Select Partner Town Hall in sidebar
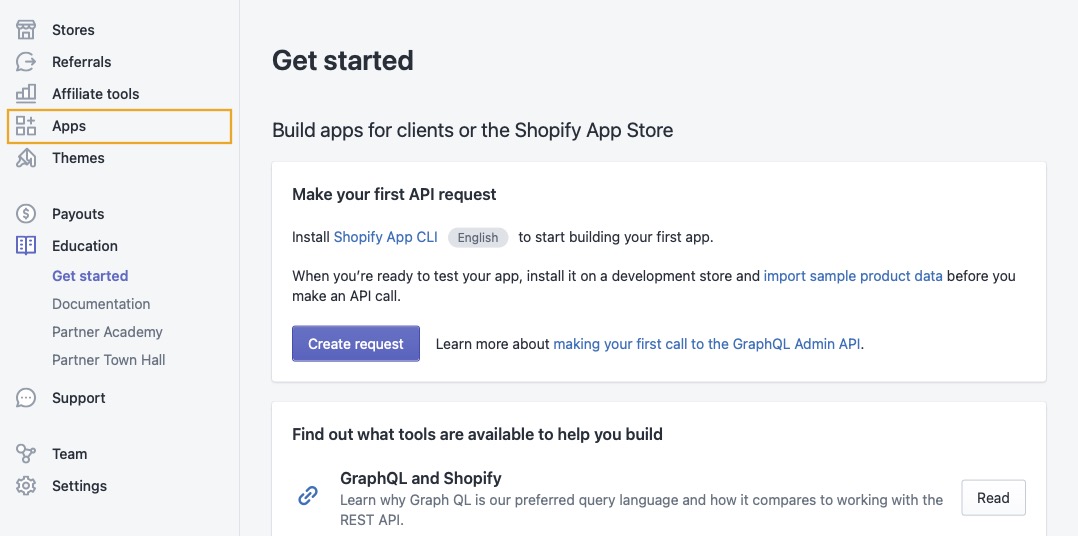 [x=109, y=360]
